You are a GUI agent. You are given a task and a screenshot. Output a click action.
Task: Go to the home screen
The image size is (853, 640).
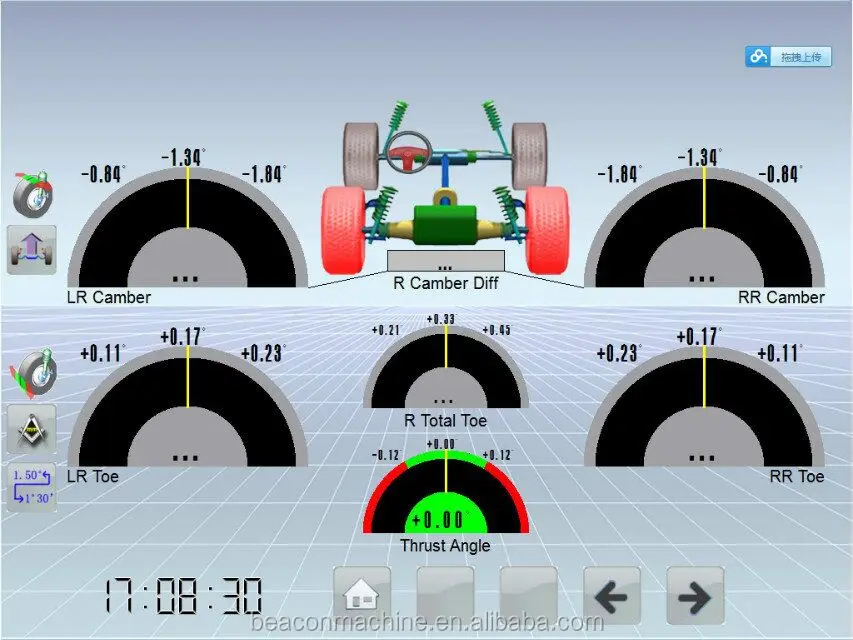362,595
